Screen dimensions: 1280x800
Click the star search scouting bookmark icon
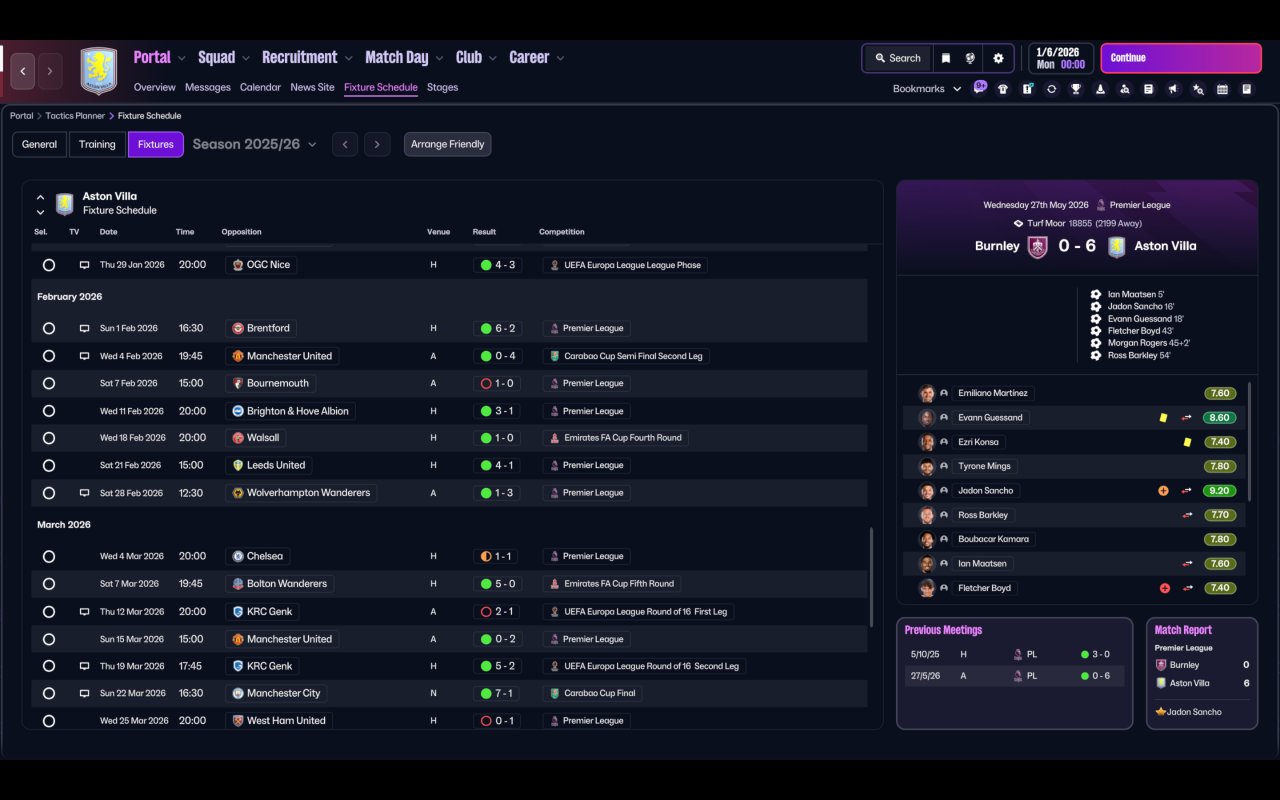point(1198,89)
